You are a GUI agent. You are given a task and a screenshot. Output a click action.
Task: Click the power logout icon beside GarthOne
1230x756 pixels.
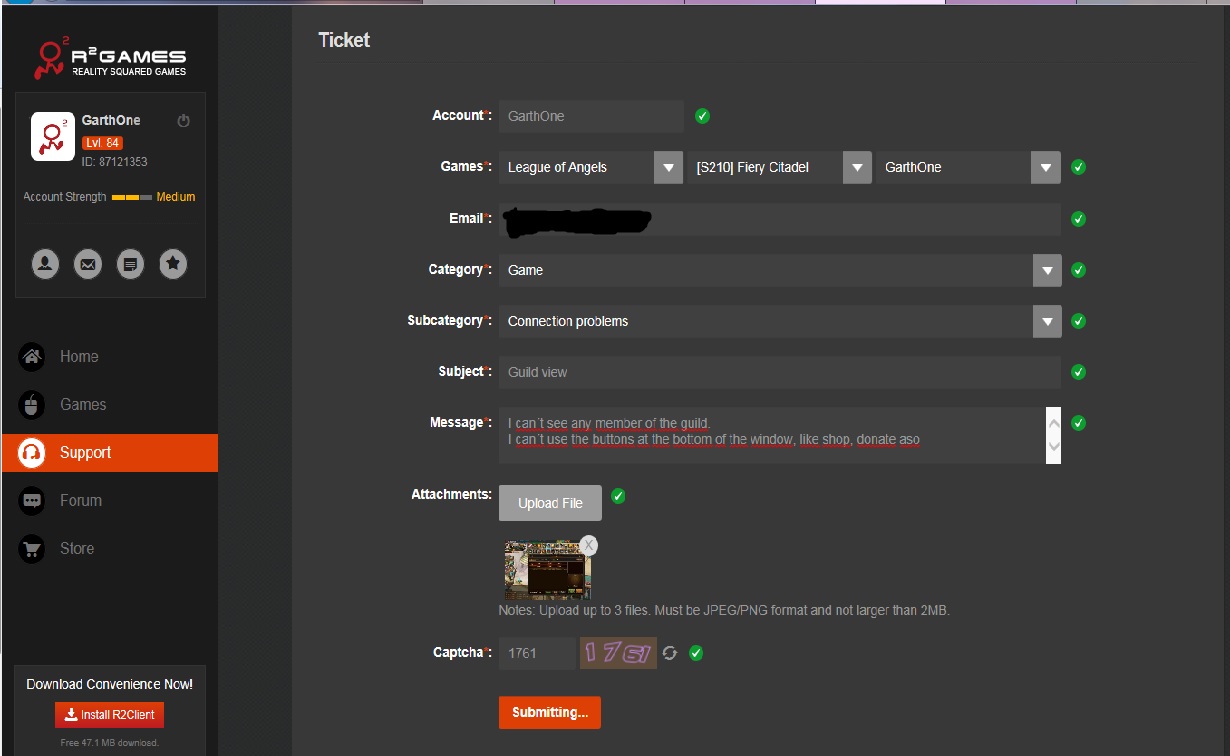[x=183, y=121]
